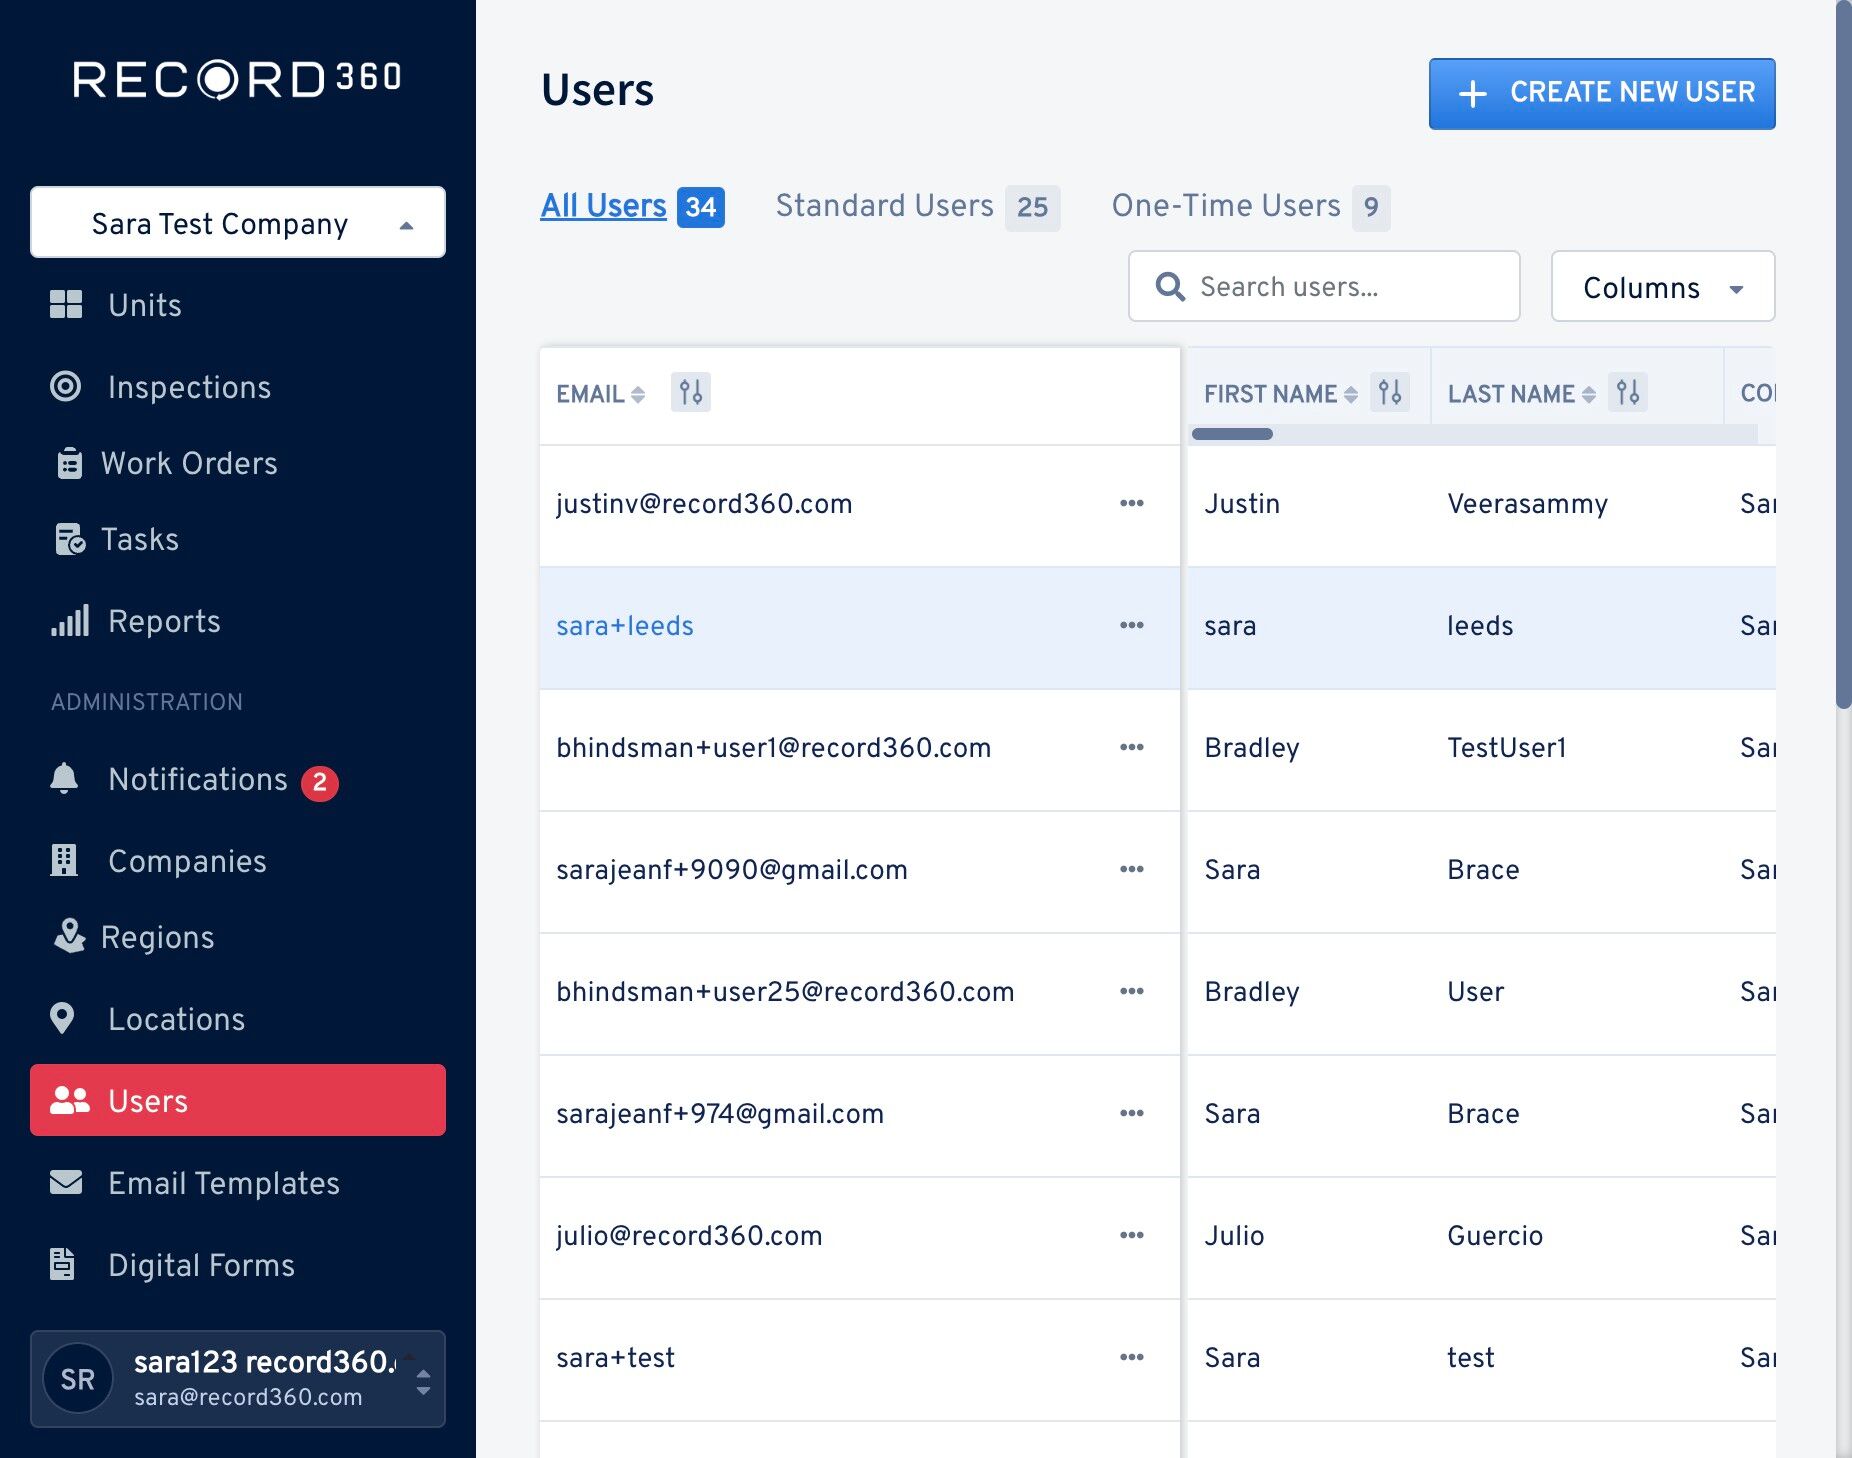1852x1458 pixels.
Task: Click Create New User button
Action: (1602, 93)
